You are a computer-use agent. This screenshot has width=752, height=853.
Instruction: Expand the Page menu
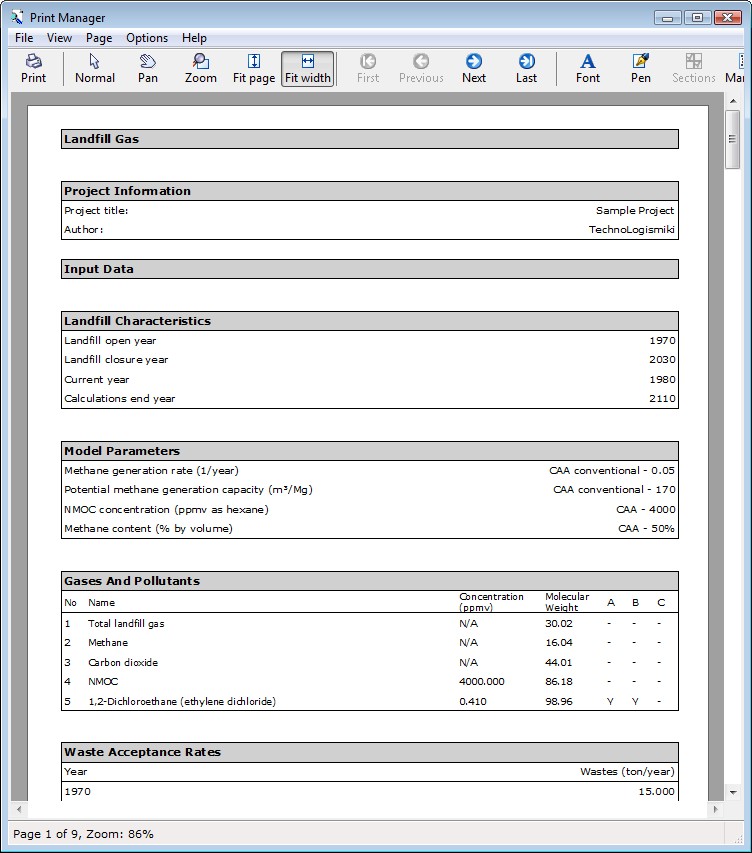pyautogui.click(x=99, y=38)
